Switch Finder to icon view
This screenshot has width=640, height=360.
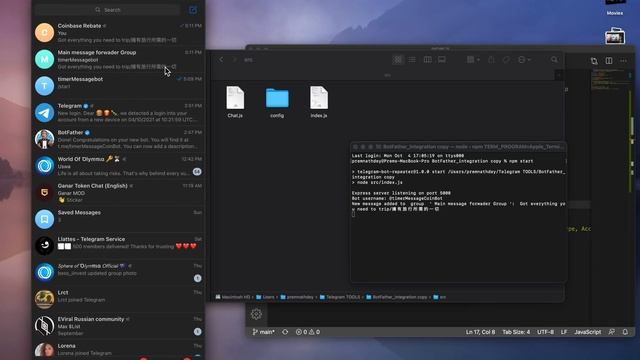pos(398,60)
